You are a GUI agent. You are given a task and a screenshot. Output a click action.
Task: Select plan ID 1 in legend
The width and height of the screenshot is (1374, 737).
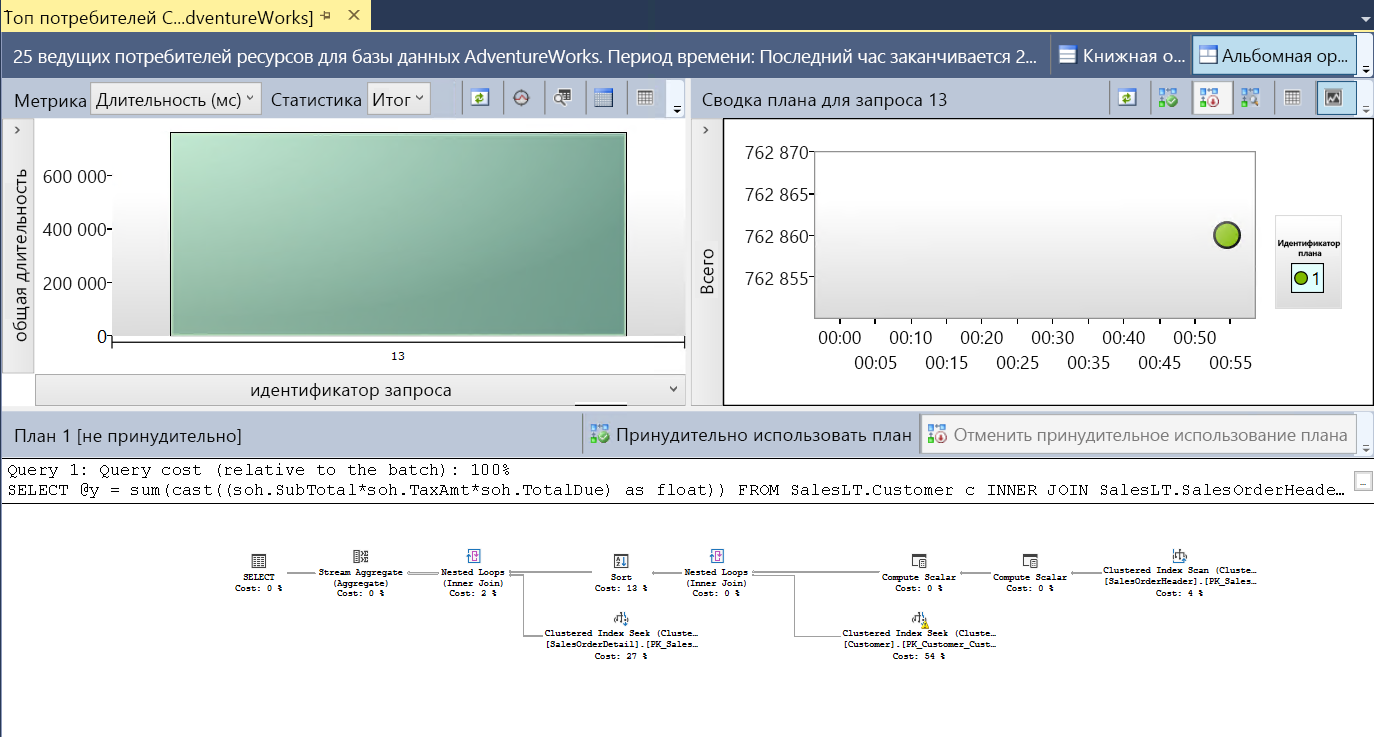click(1307, 278)
